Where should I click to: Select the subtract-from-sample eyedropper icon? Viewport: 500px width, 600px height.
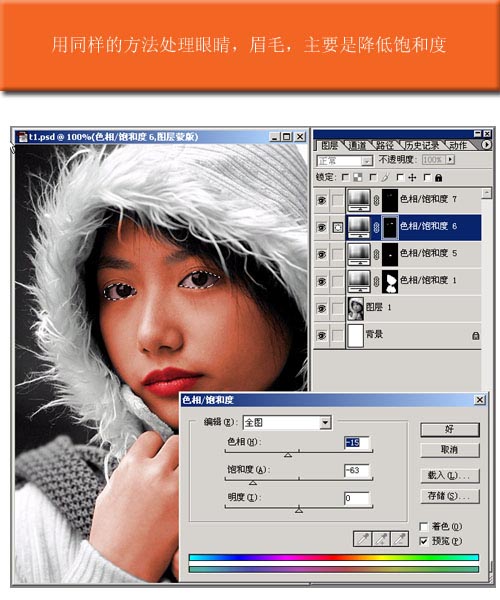pos(399,539)
